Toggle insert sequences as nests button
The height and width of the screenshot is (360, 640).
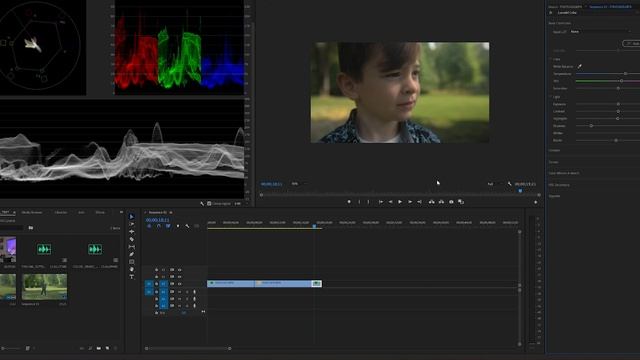[149, 226]
